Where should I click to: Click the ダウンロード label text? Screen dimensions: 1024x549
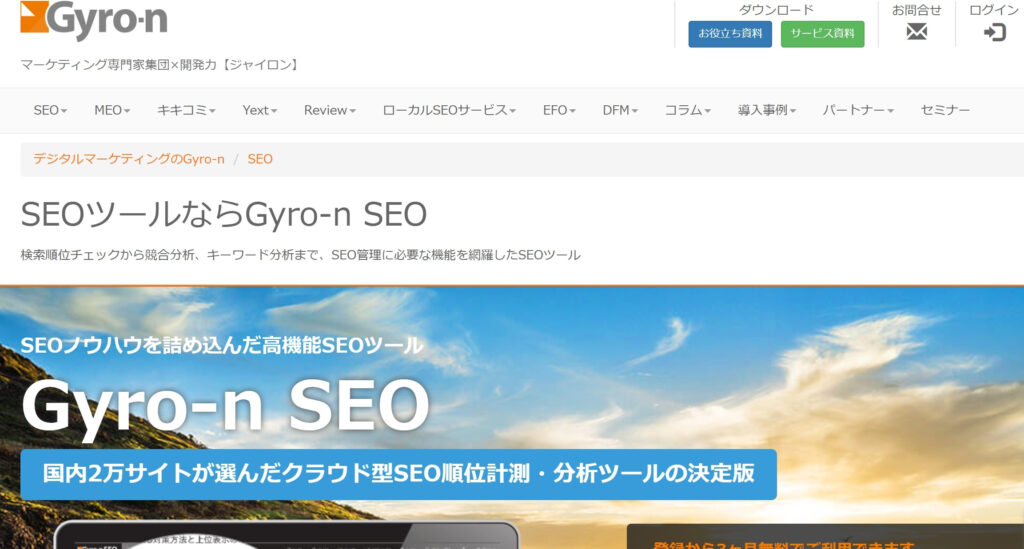point(776,10)
